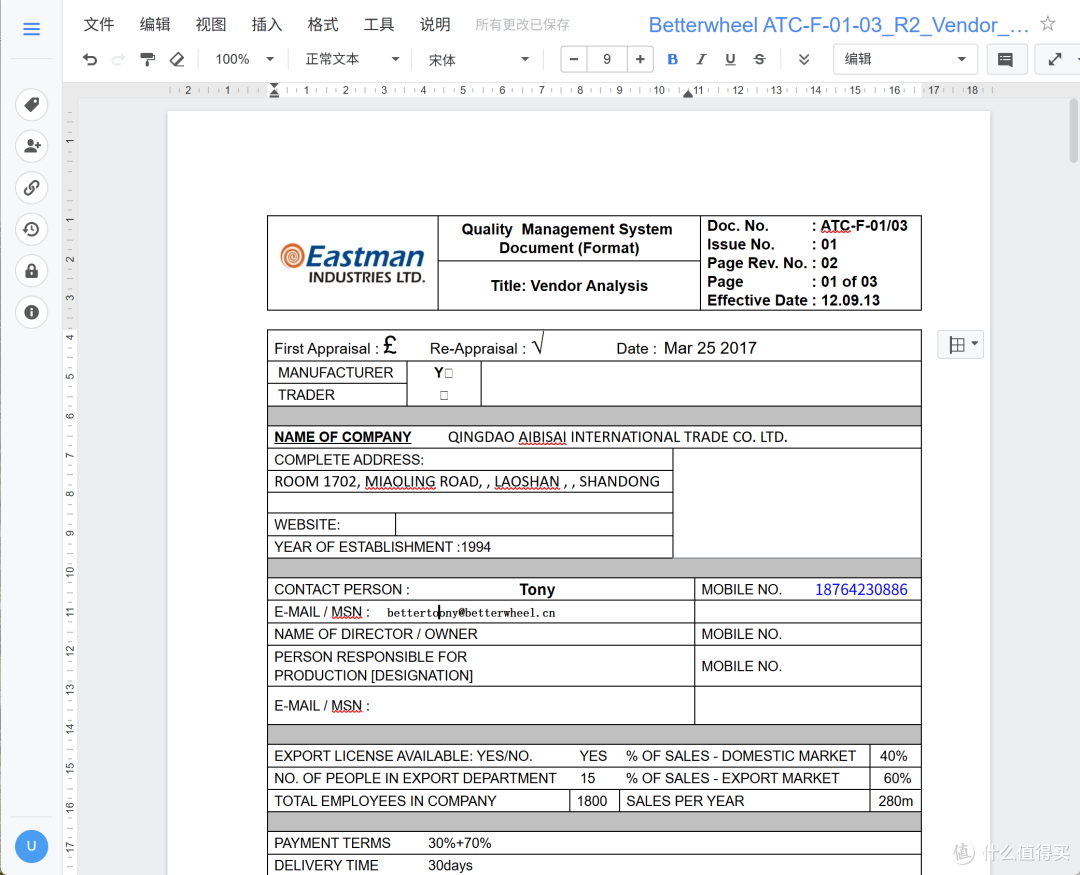Click the font size 9 field

(x=607, y=59)
